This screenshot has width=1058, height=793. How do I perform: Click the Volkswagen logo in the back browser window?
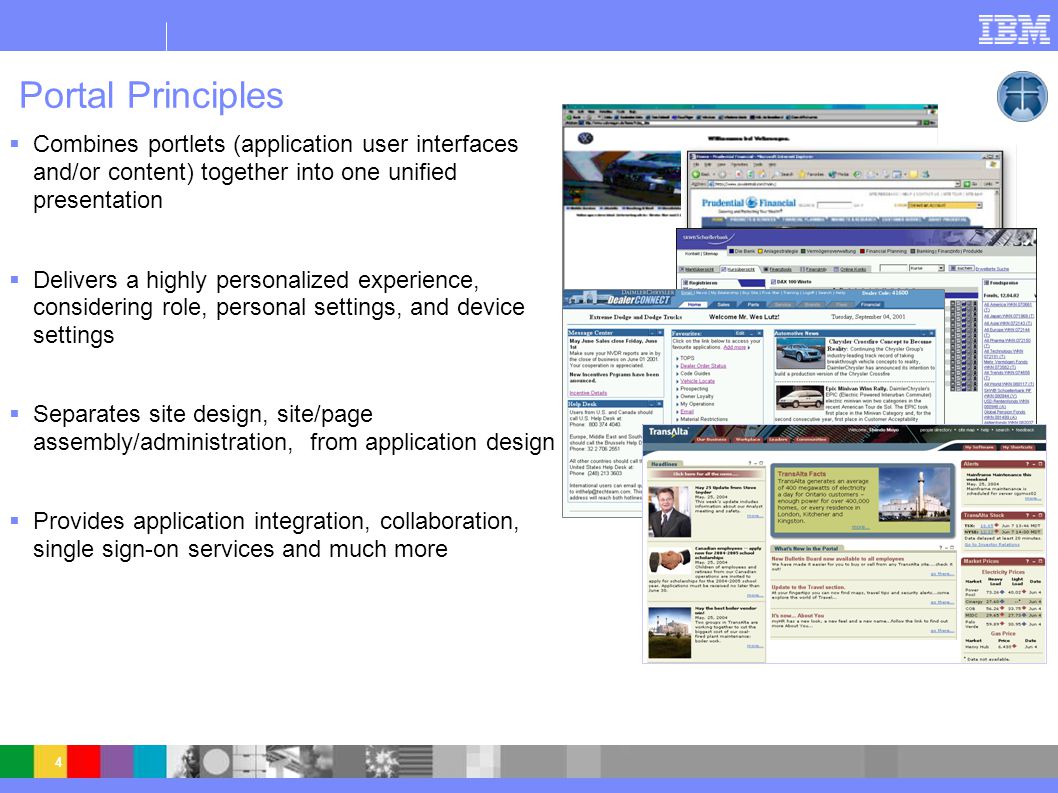[585, 138]
